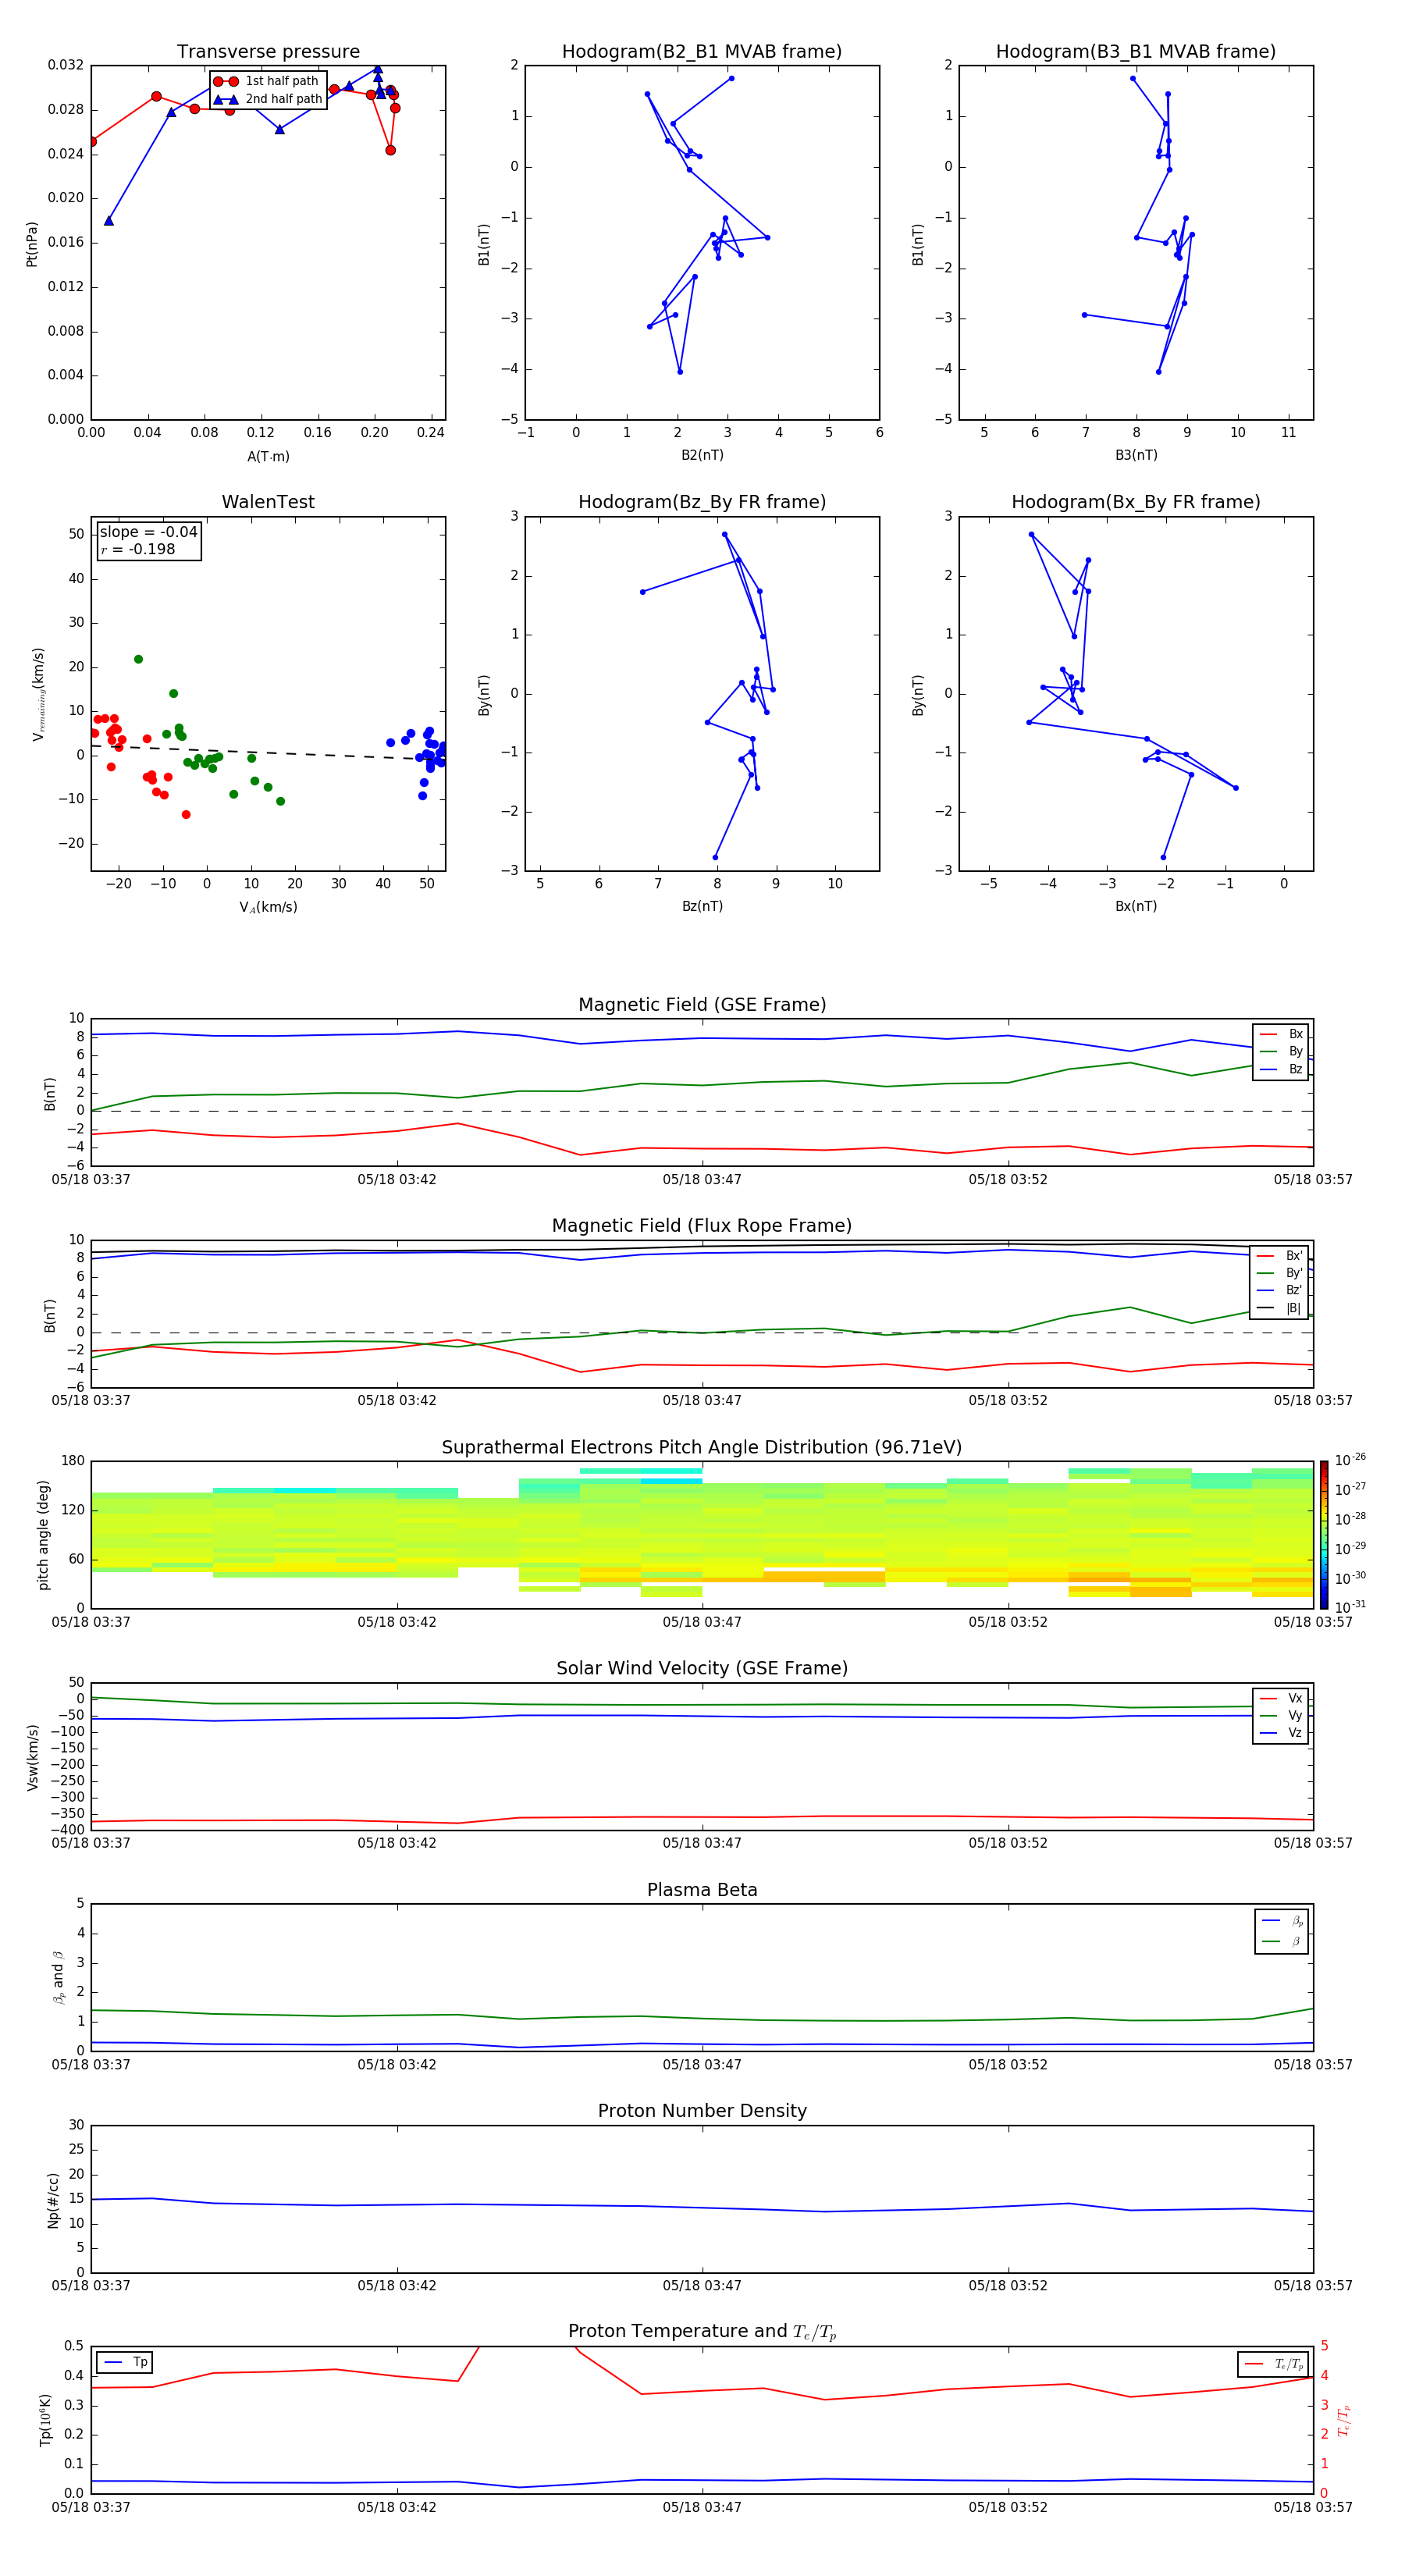Image resolution: width=1405 pixels, height=2576 pixels.
Task: Click the "WalenTest" plot title
Action: (x=268, y=502)
